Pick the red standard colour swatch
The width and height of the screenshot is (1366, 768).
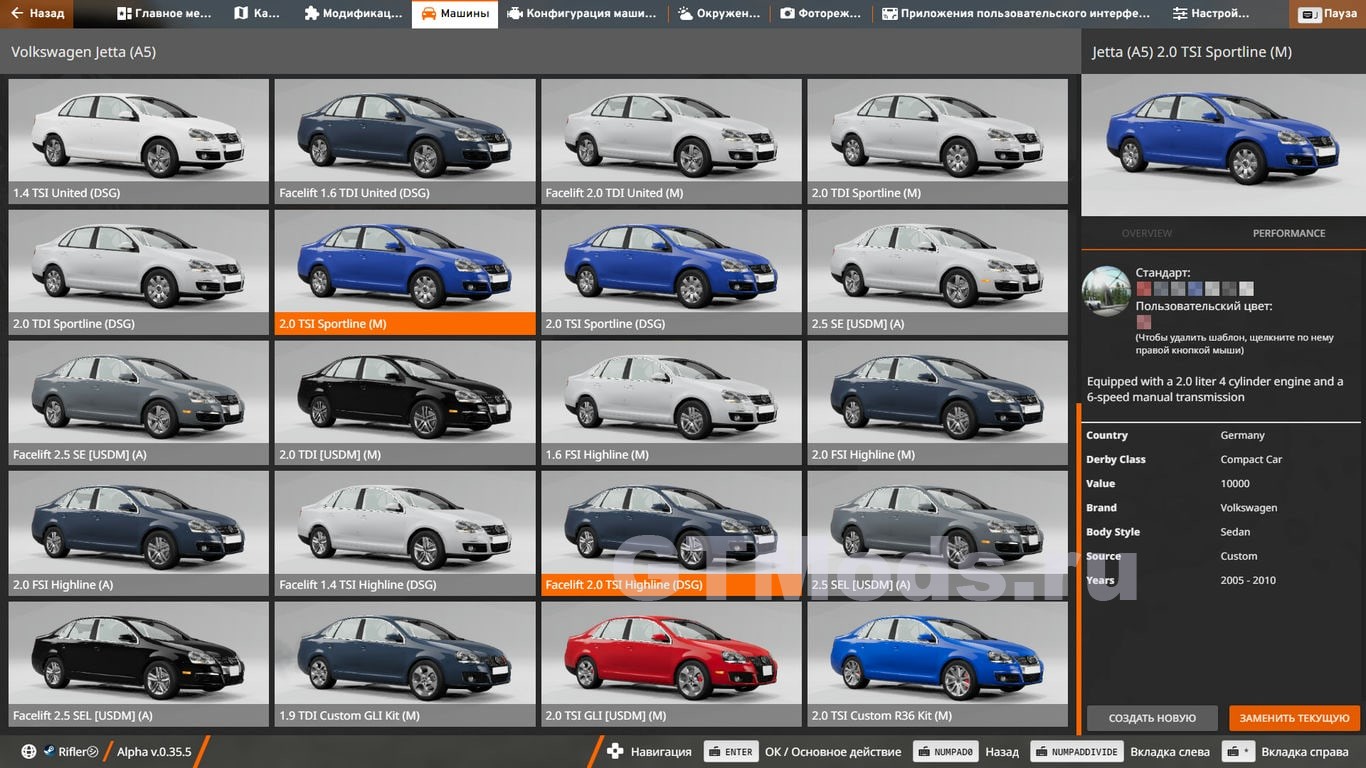click(x=1144, y=289)
